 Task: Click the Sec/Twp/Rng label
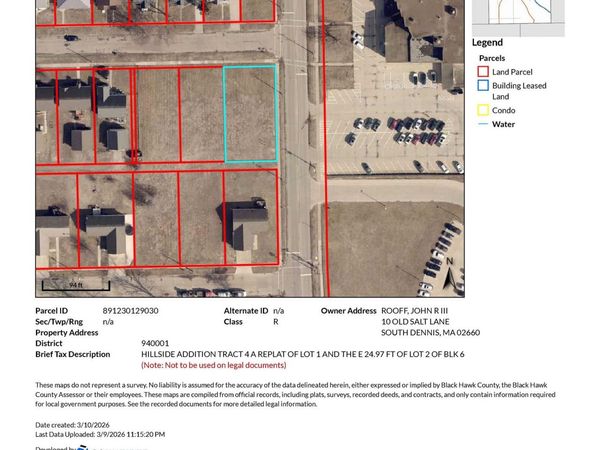click(x=59, y=322)
